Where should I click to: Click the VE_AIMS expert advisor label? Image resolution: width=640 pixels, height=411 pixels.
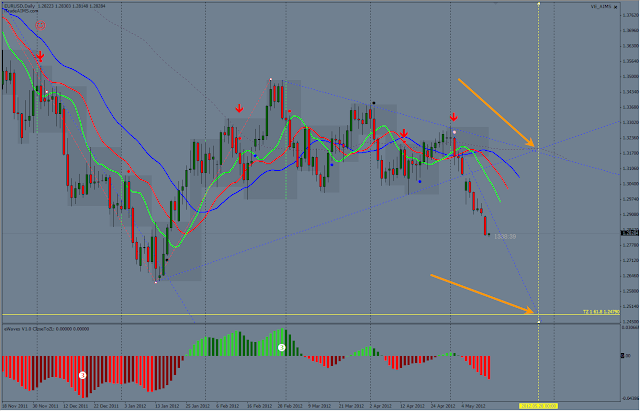pyautogui.click(x=599, y=7)
